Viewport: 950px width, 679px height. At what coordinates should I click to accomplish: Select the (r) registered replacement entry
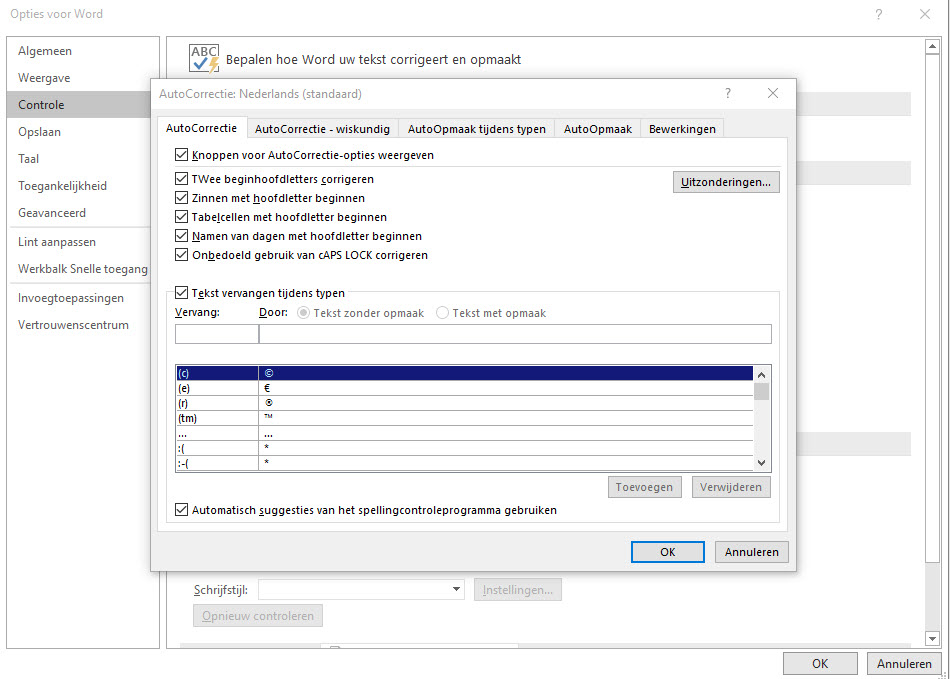click(465, 403)
